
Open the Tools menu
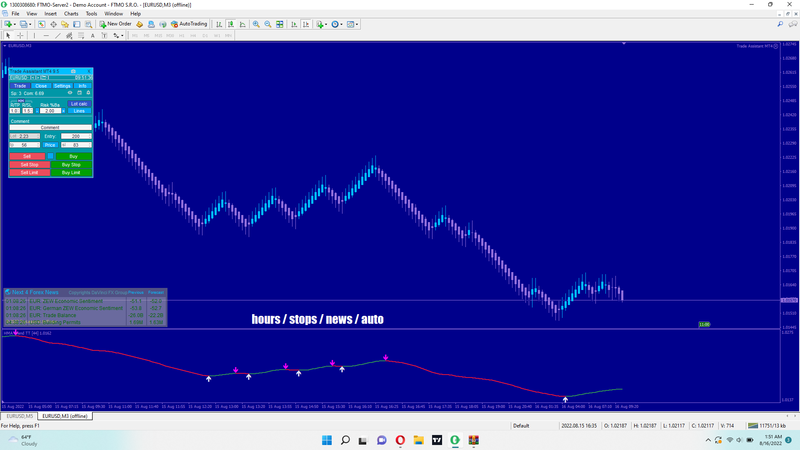click(91, 14)
